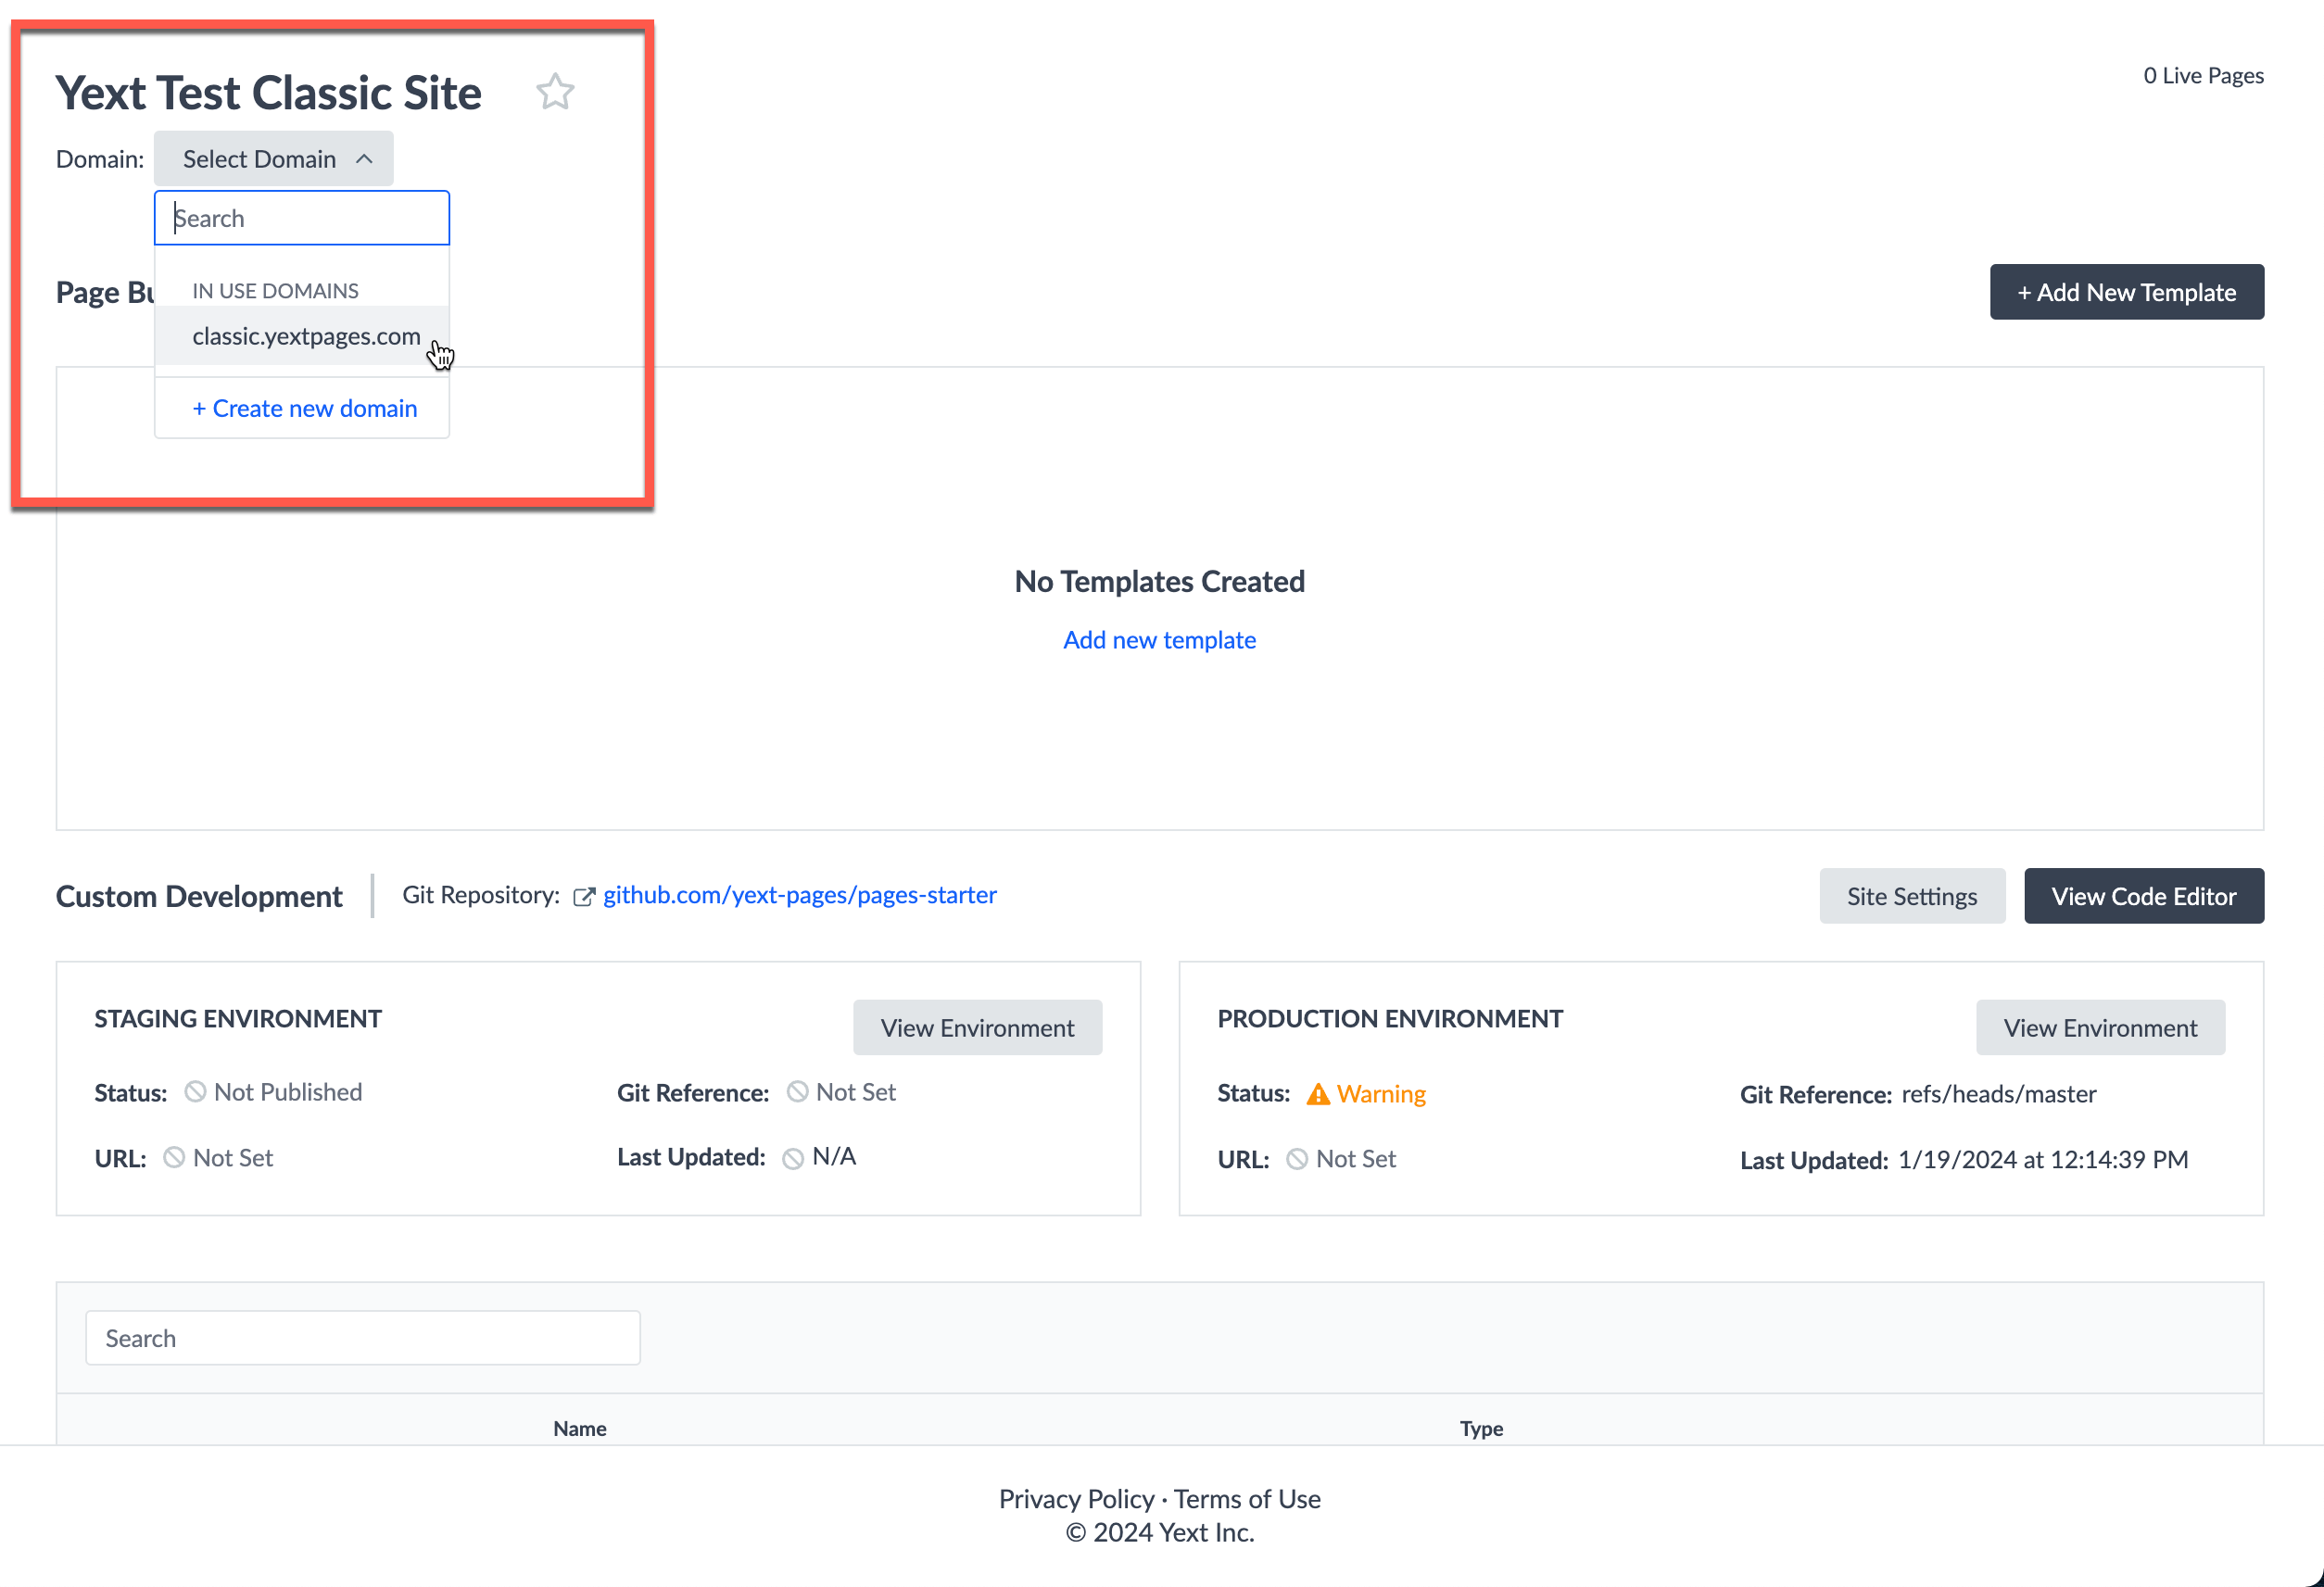Open View Code Editor

2143,896
